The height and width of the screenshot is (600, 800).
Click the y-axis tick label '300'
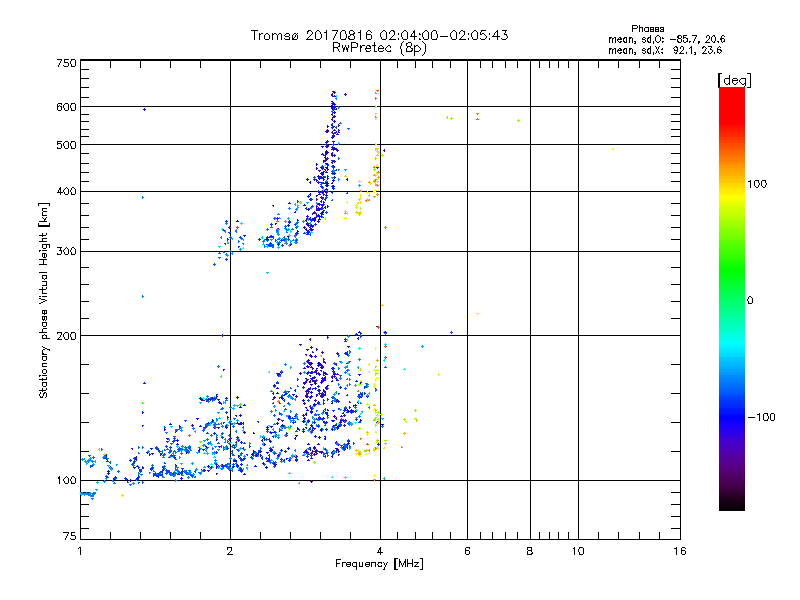66,251
